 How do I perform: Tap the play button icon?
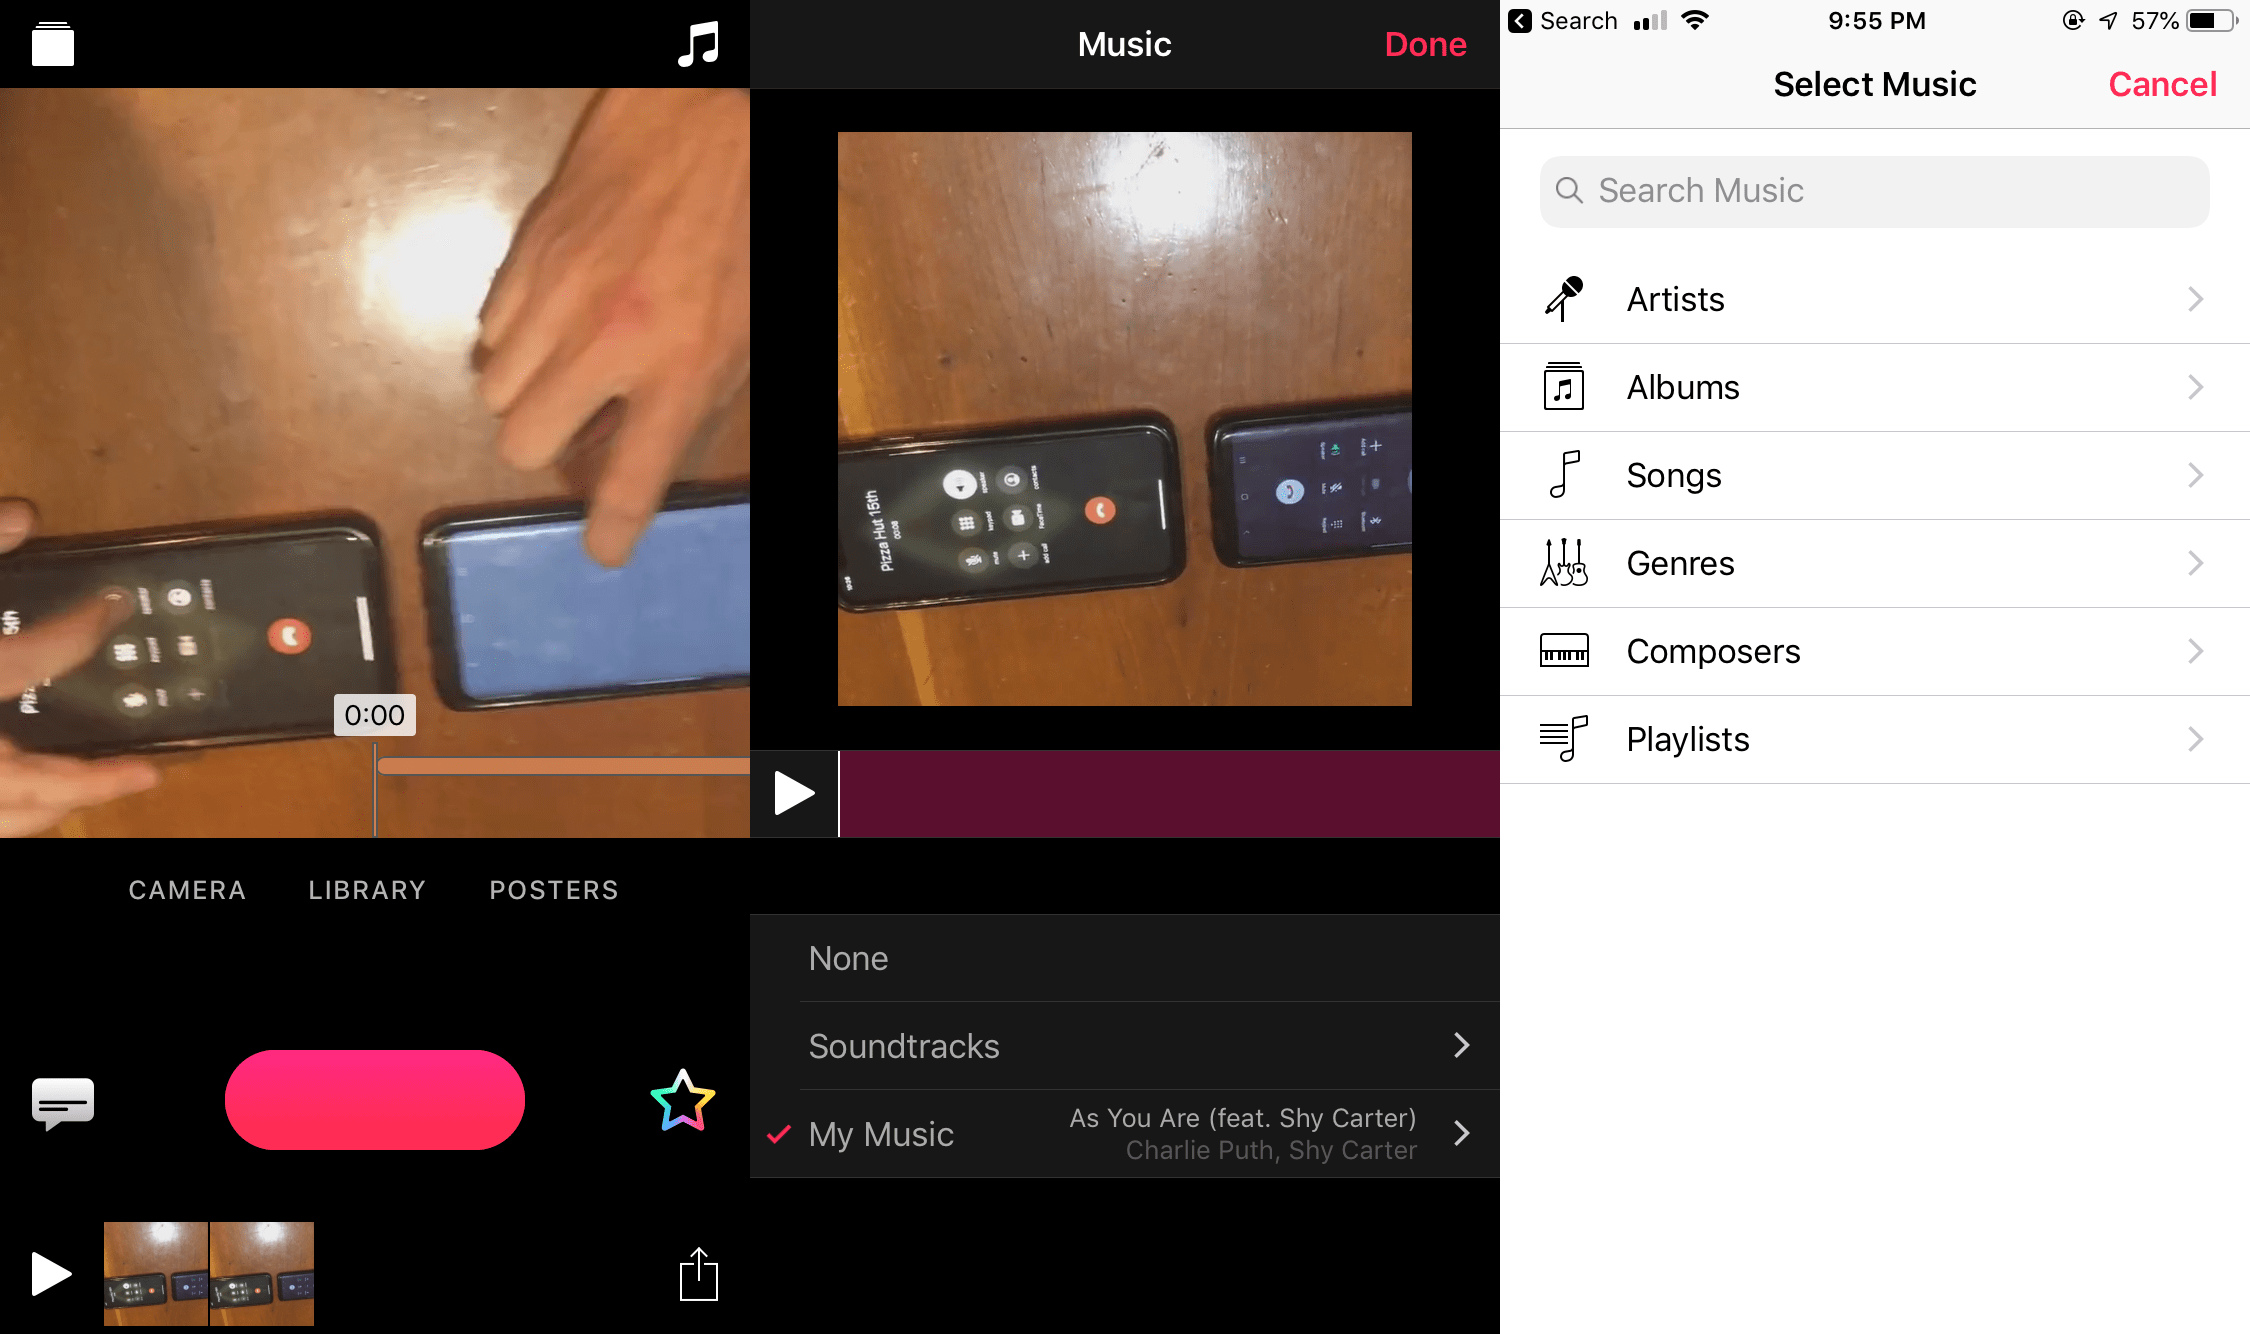click(49, 1272)
